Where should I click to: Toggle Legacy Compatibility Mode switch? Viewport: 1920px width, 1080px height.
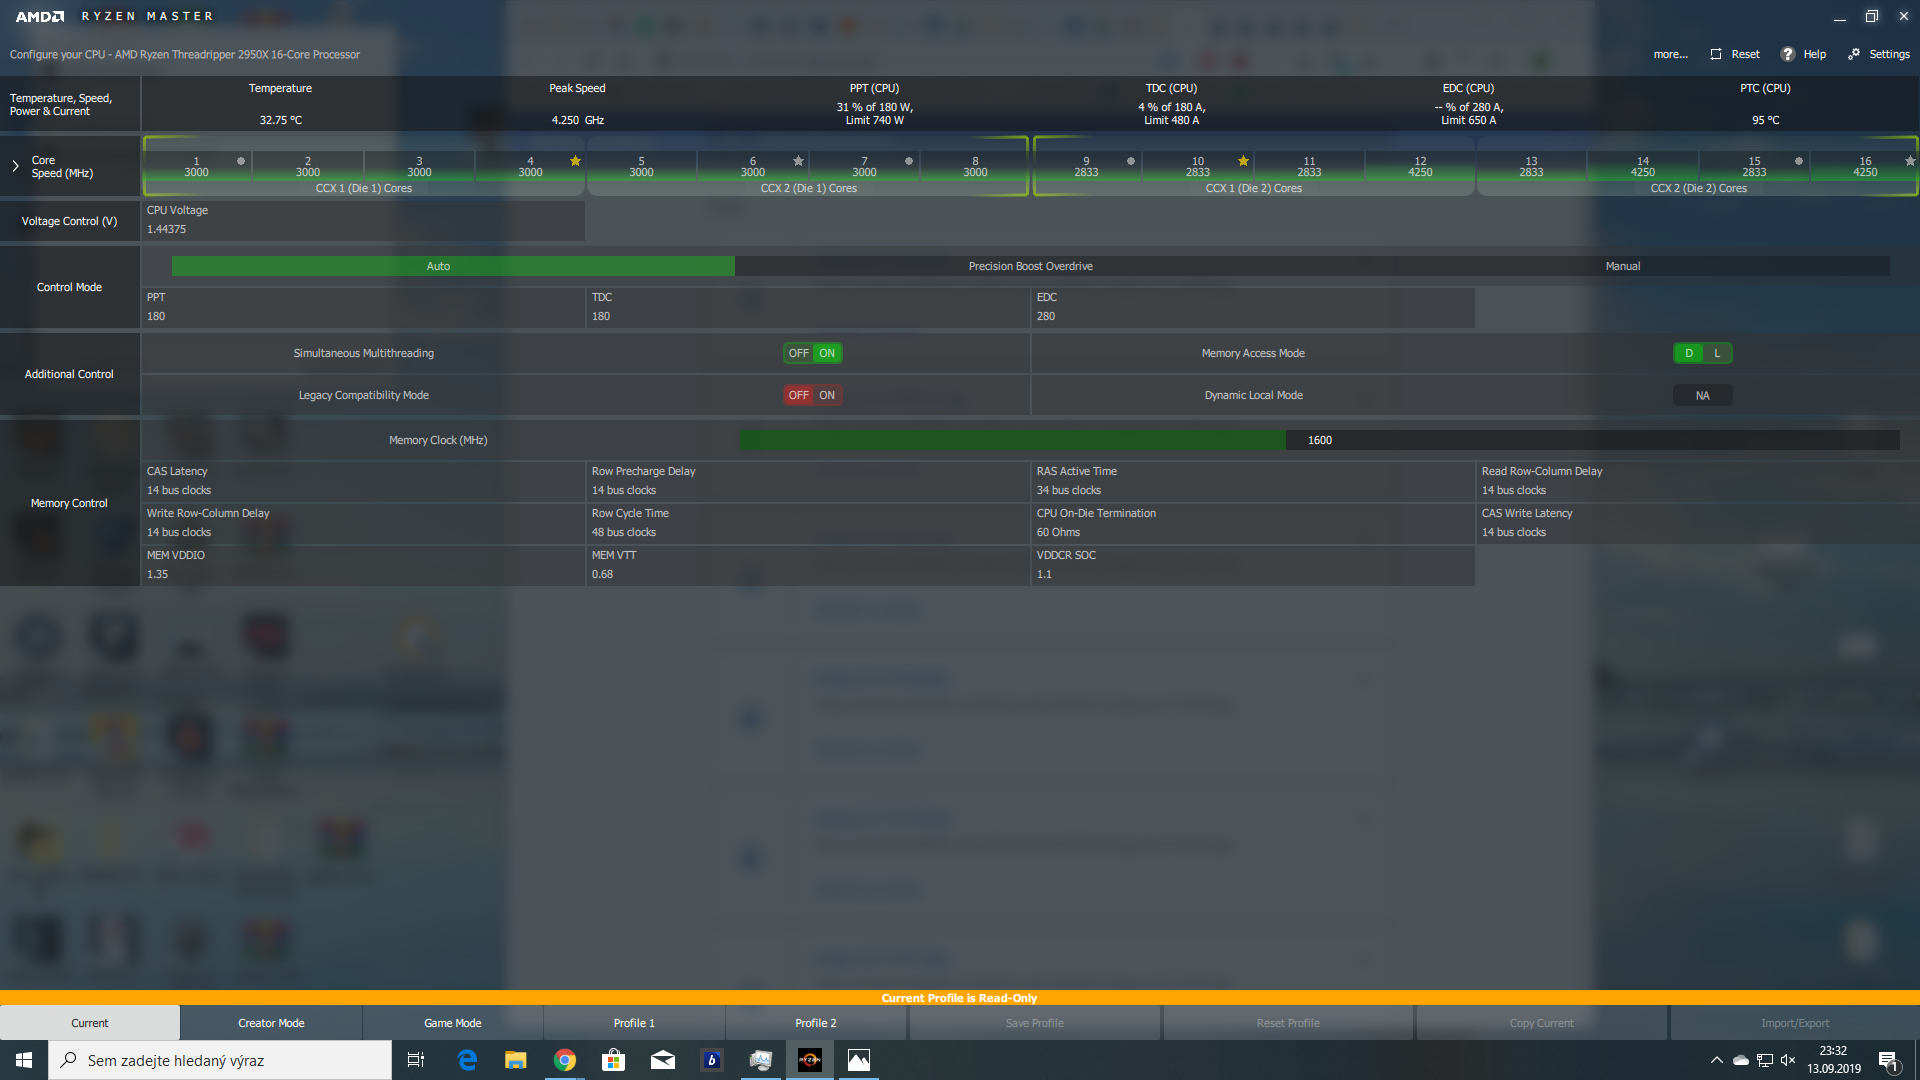[x=812, y=395]
